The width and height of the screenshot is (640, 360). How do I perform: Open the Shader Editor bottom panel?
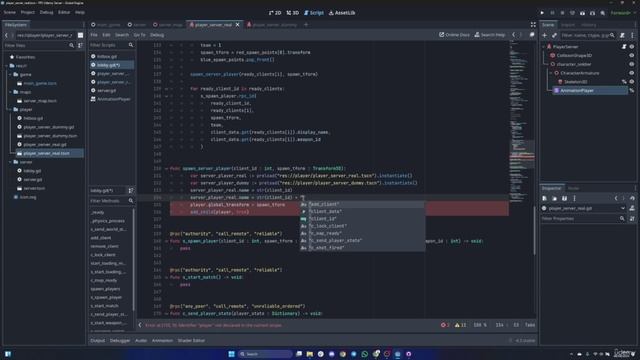pyautogui.click(x=191, y=340)
